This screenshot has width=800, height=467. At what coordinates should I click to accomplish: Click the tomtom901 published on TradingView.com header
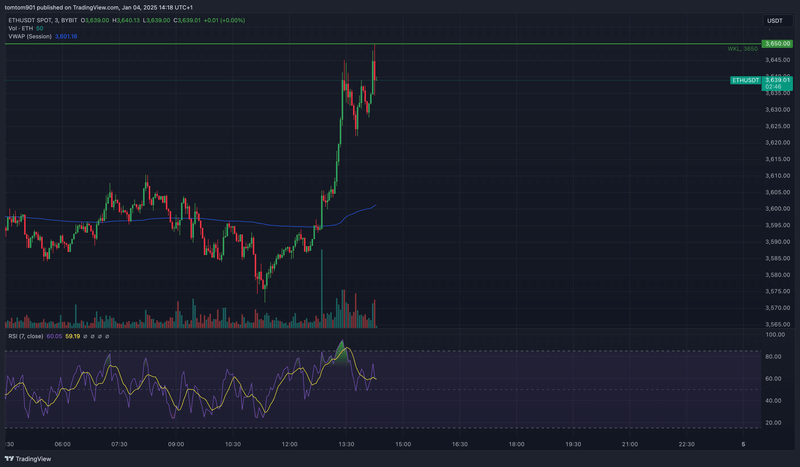[99, 8]
